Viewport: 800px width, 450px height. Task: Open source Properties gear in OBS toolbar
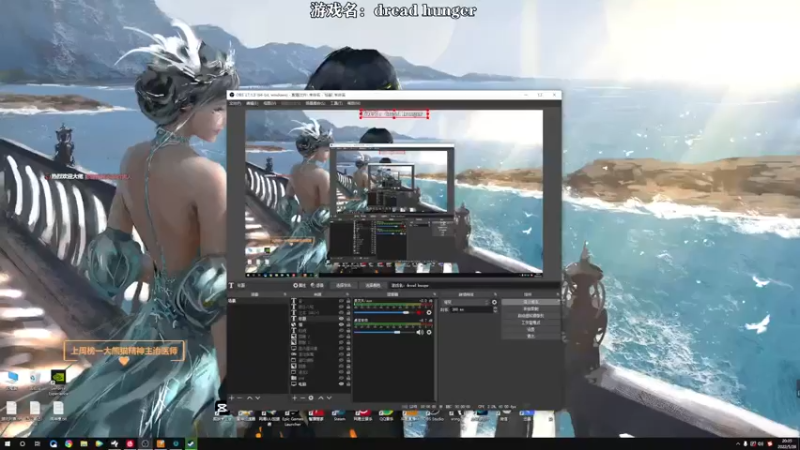point(298,285)
